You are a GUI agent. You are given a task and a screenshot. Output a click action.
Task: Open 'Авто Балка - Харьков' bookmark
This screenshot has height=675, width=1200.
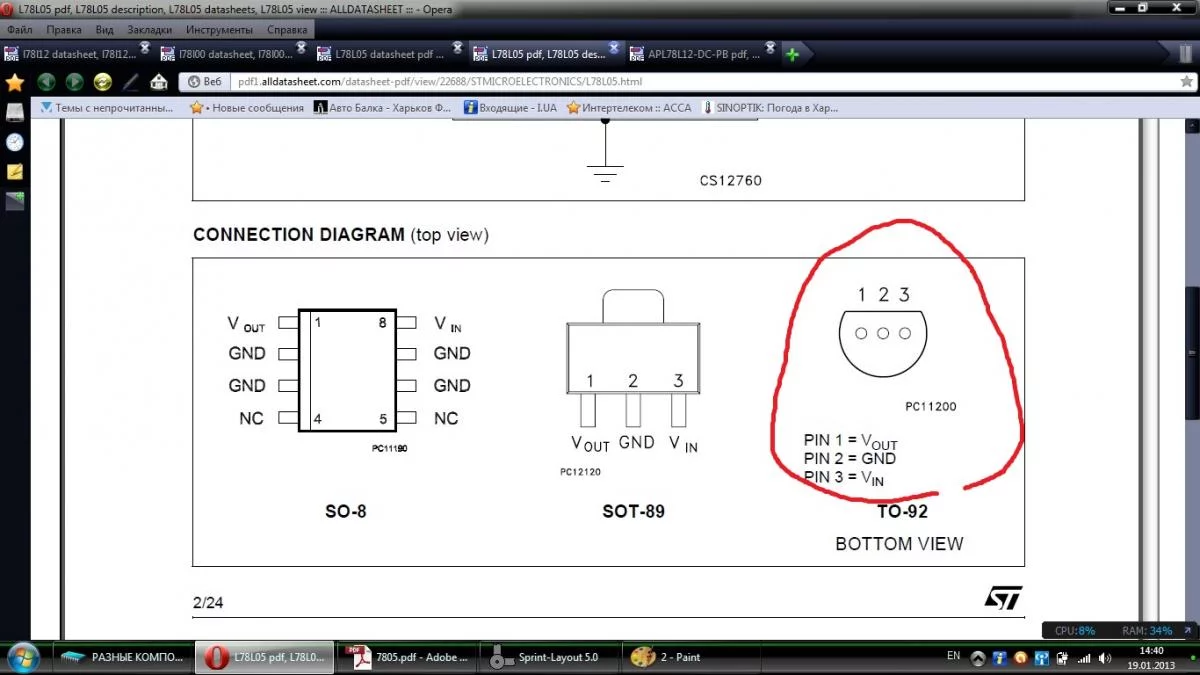coord(384,107)
